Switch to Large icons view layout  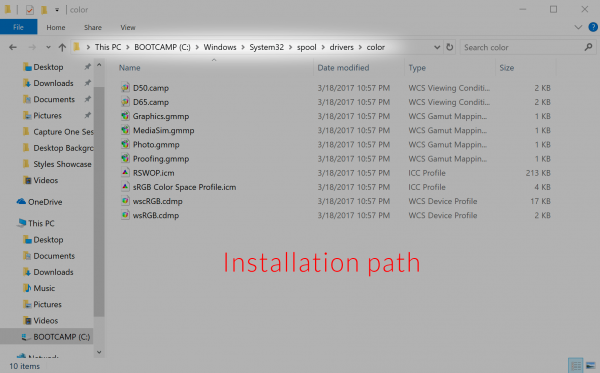(x=591, y=365)
